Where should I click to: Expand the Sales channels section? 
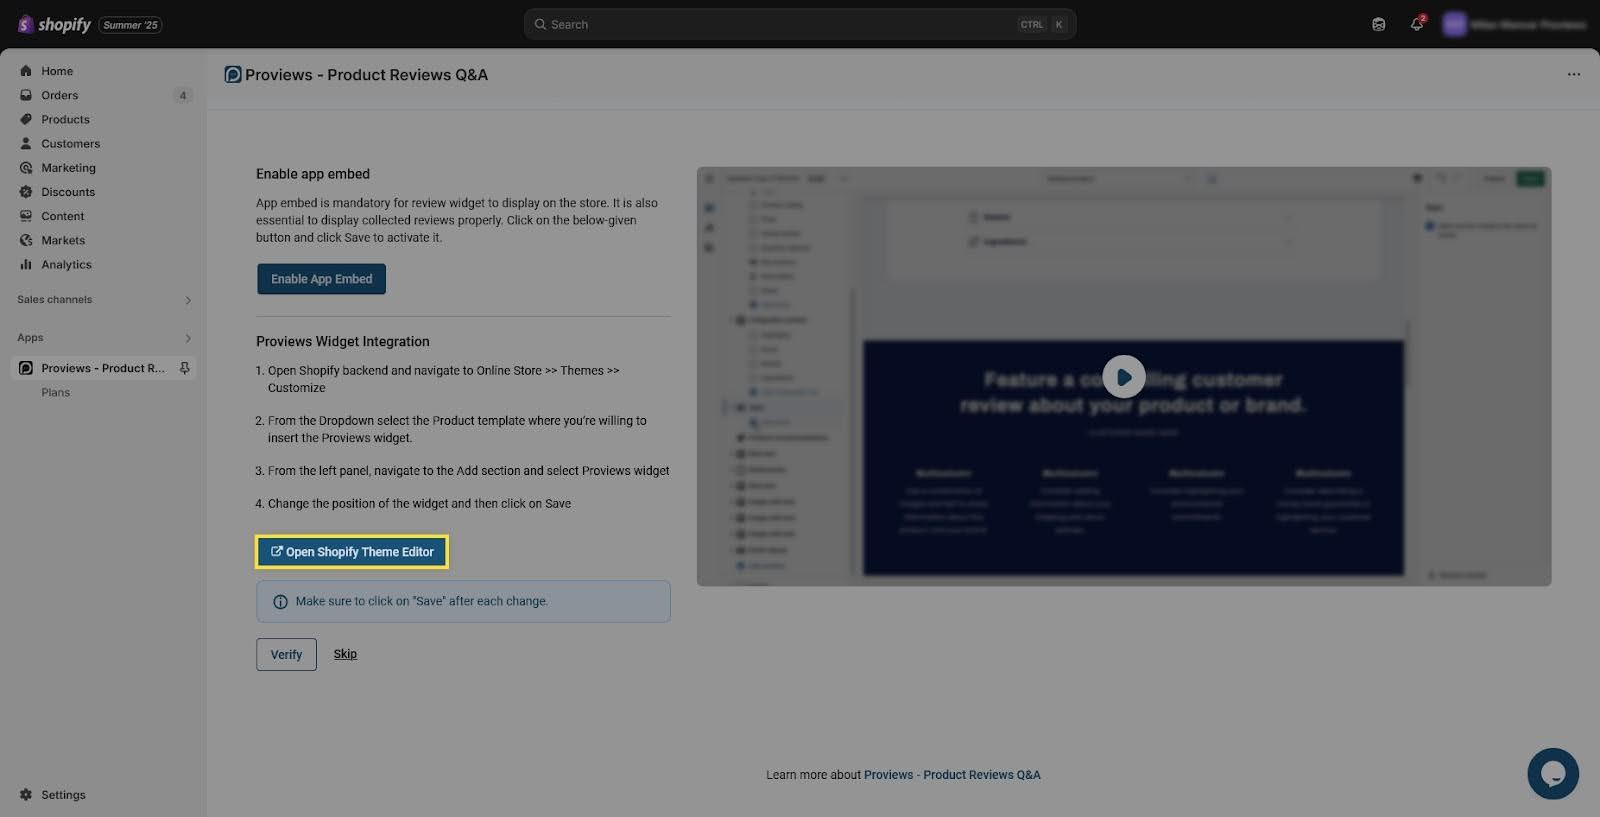click(188, 300)
